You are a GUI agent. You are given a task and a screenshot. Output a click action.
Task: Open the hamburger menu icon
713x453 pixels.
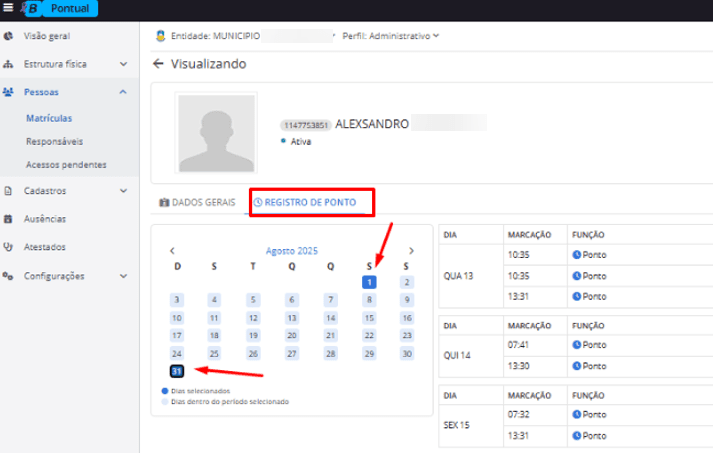coord(8,9)
